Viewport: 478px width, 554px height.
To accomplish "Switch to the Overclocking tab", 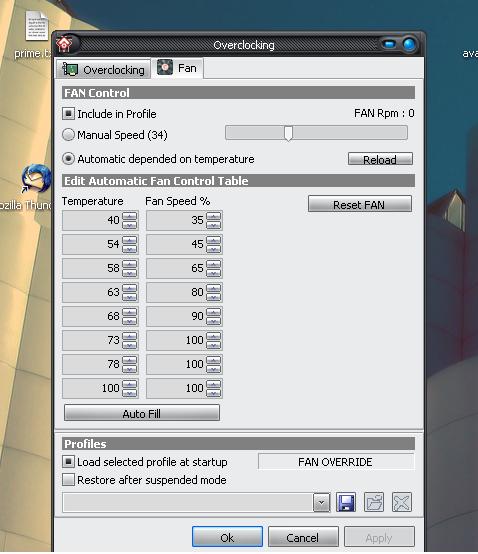I will point(104,69).
